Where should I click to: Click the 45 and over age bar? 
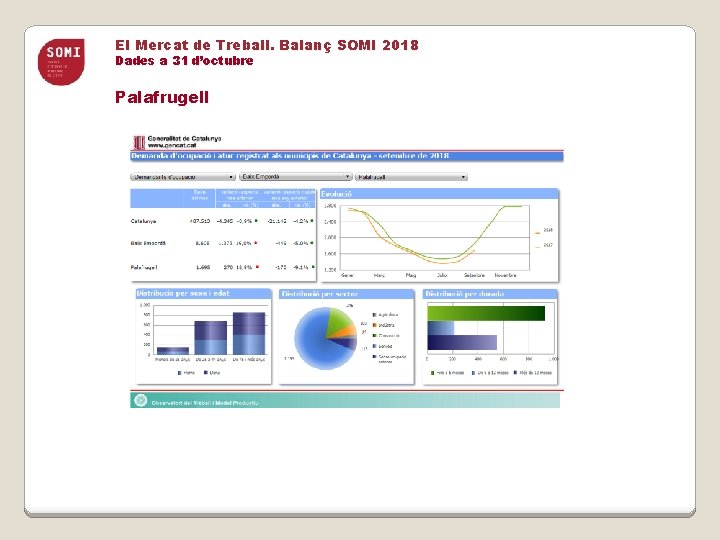[249, 333]
